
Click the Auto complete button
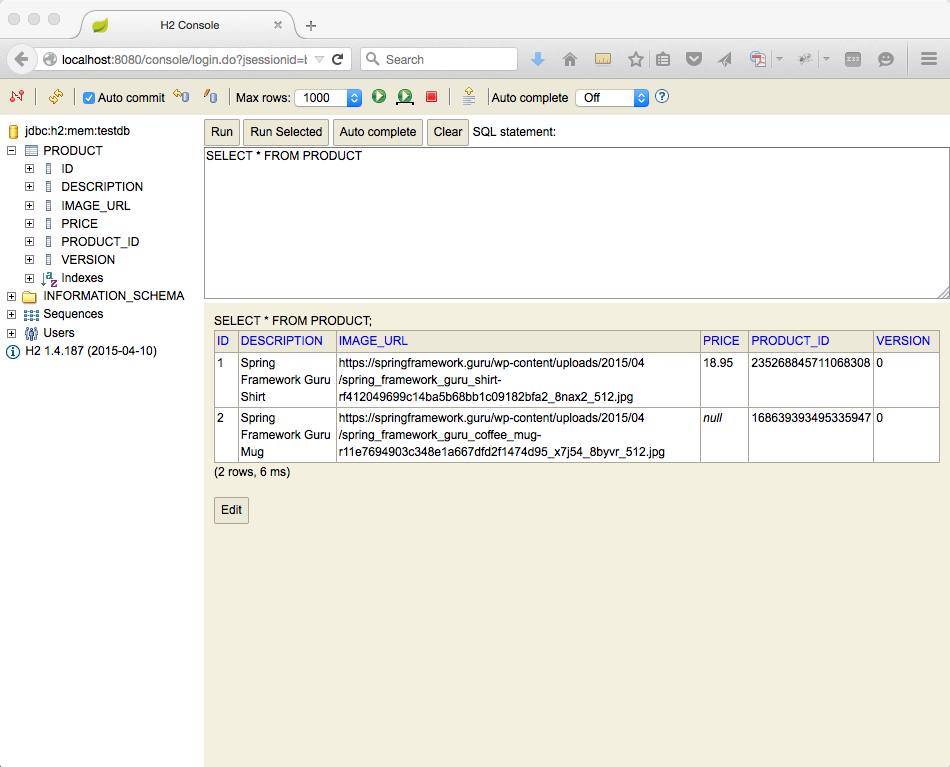(377, 132)
